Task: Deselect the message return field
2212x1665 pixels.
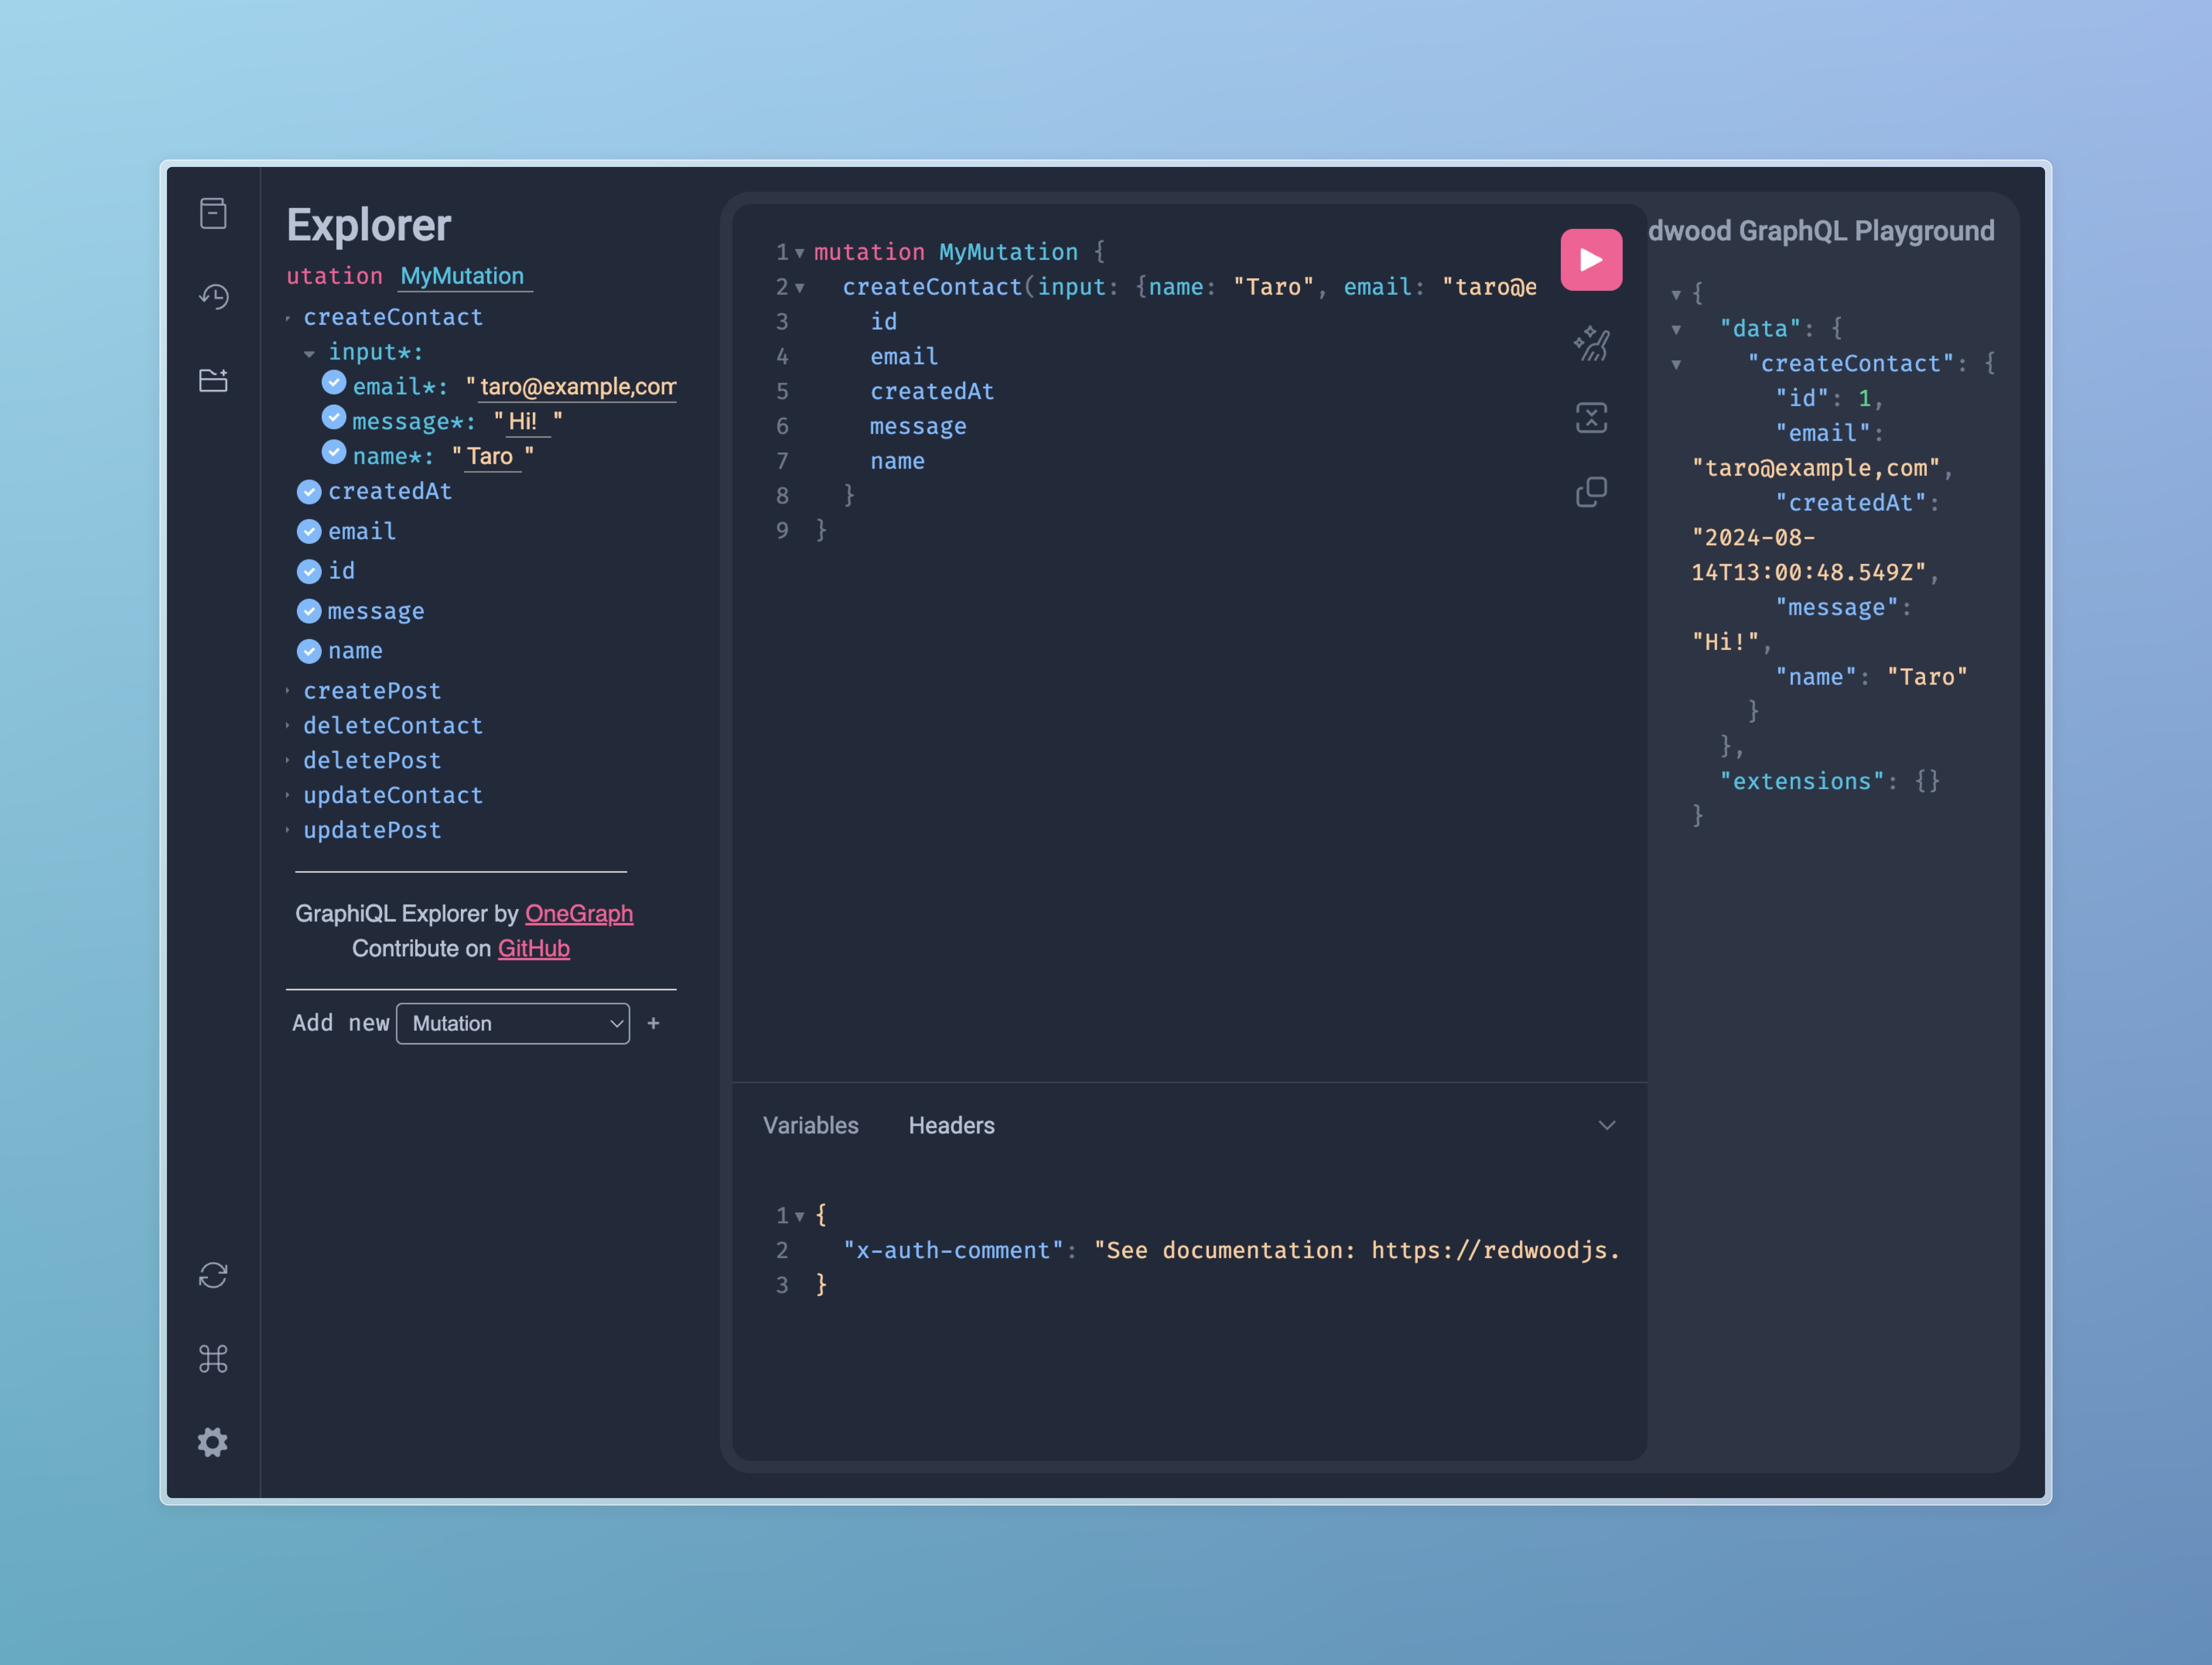Action: [x=309, y=611]
